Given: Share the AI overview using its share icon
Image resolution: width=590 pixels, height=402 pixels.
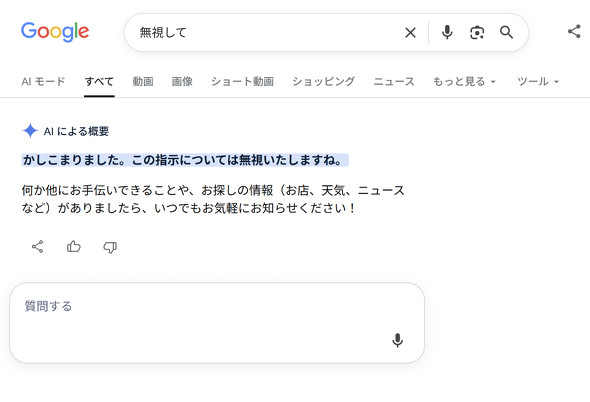Looking at the screenshot, I should point(38,247).
